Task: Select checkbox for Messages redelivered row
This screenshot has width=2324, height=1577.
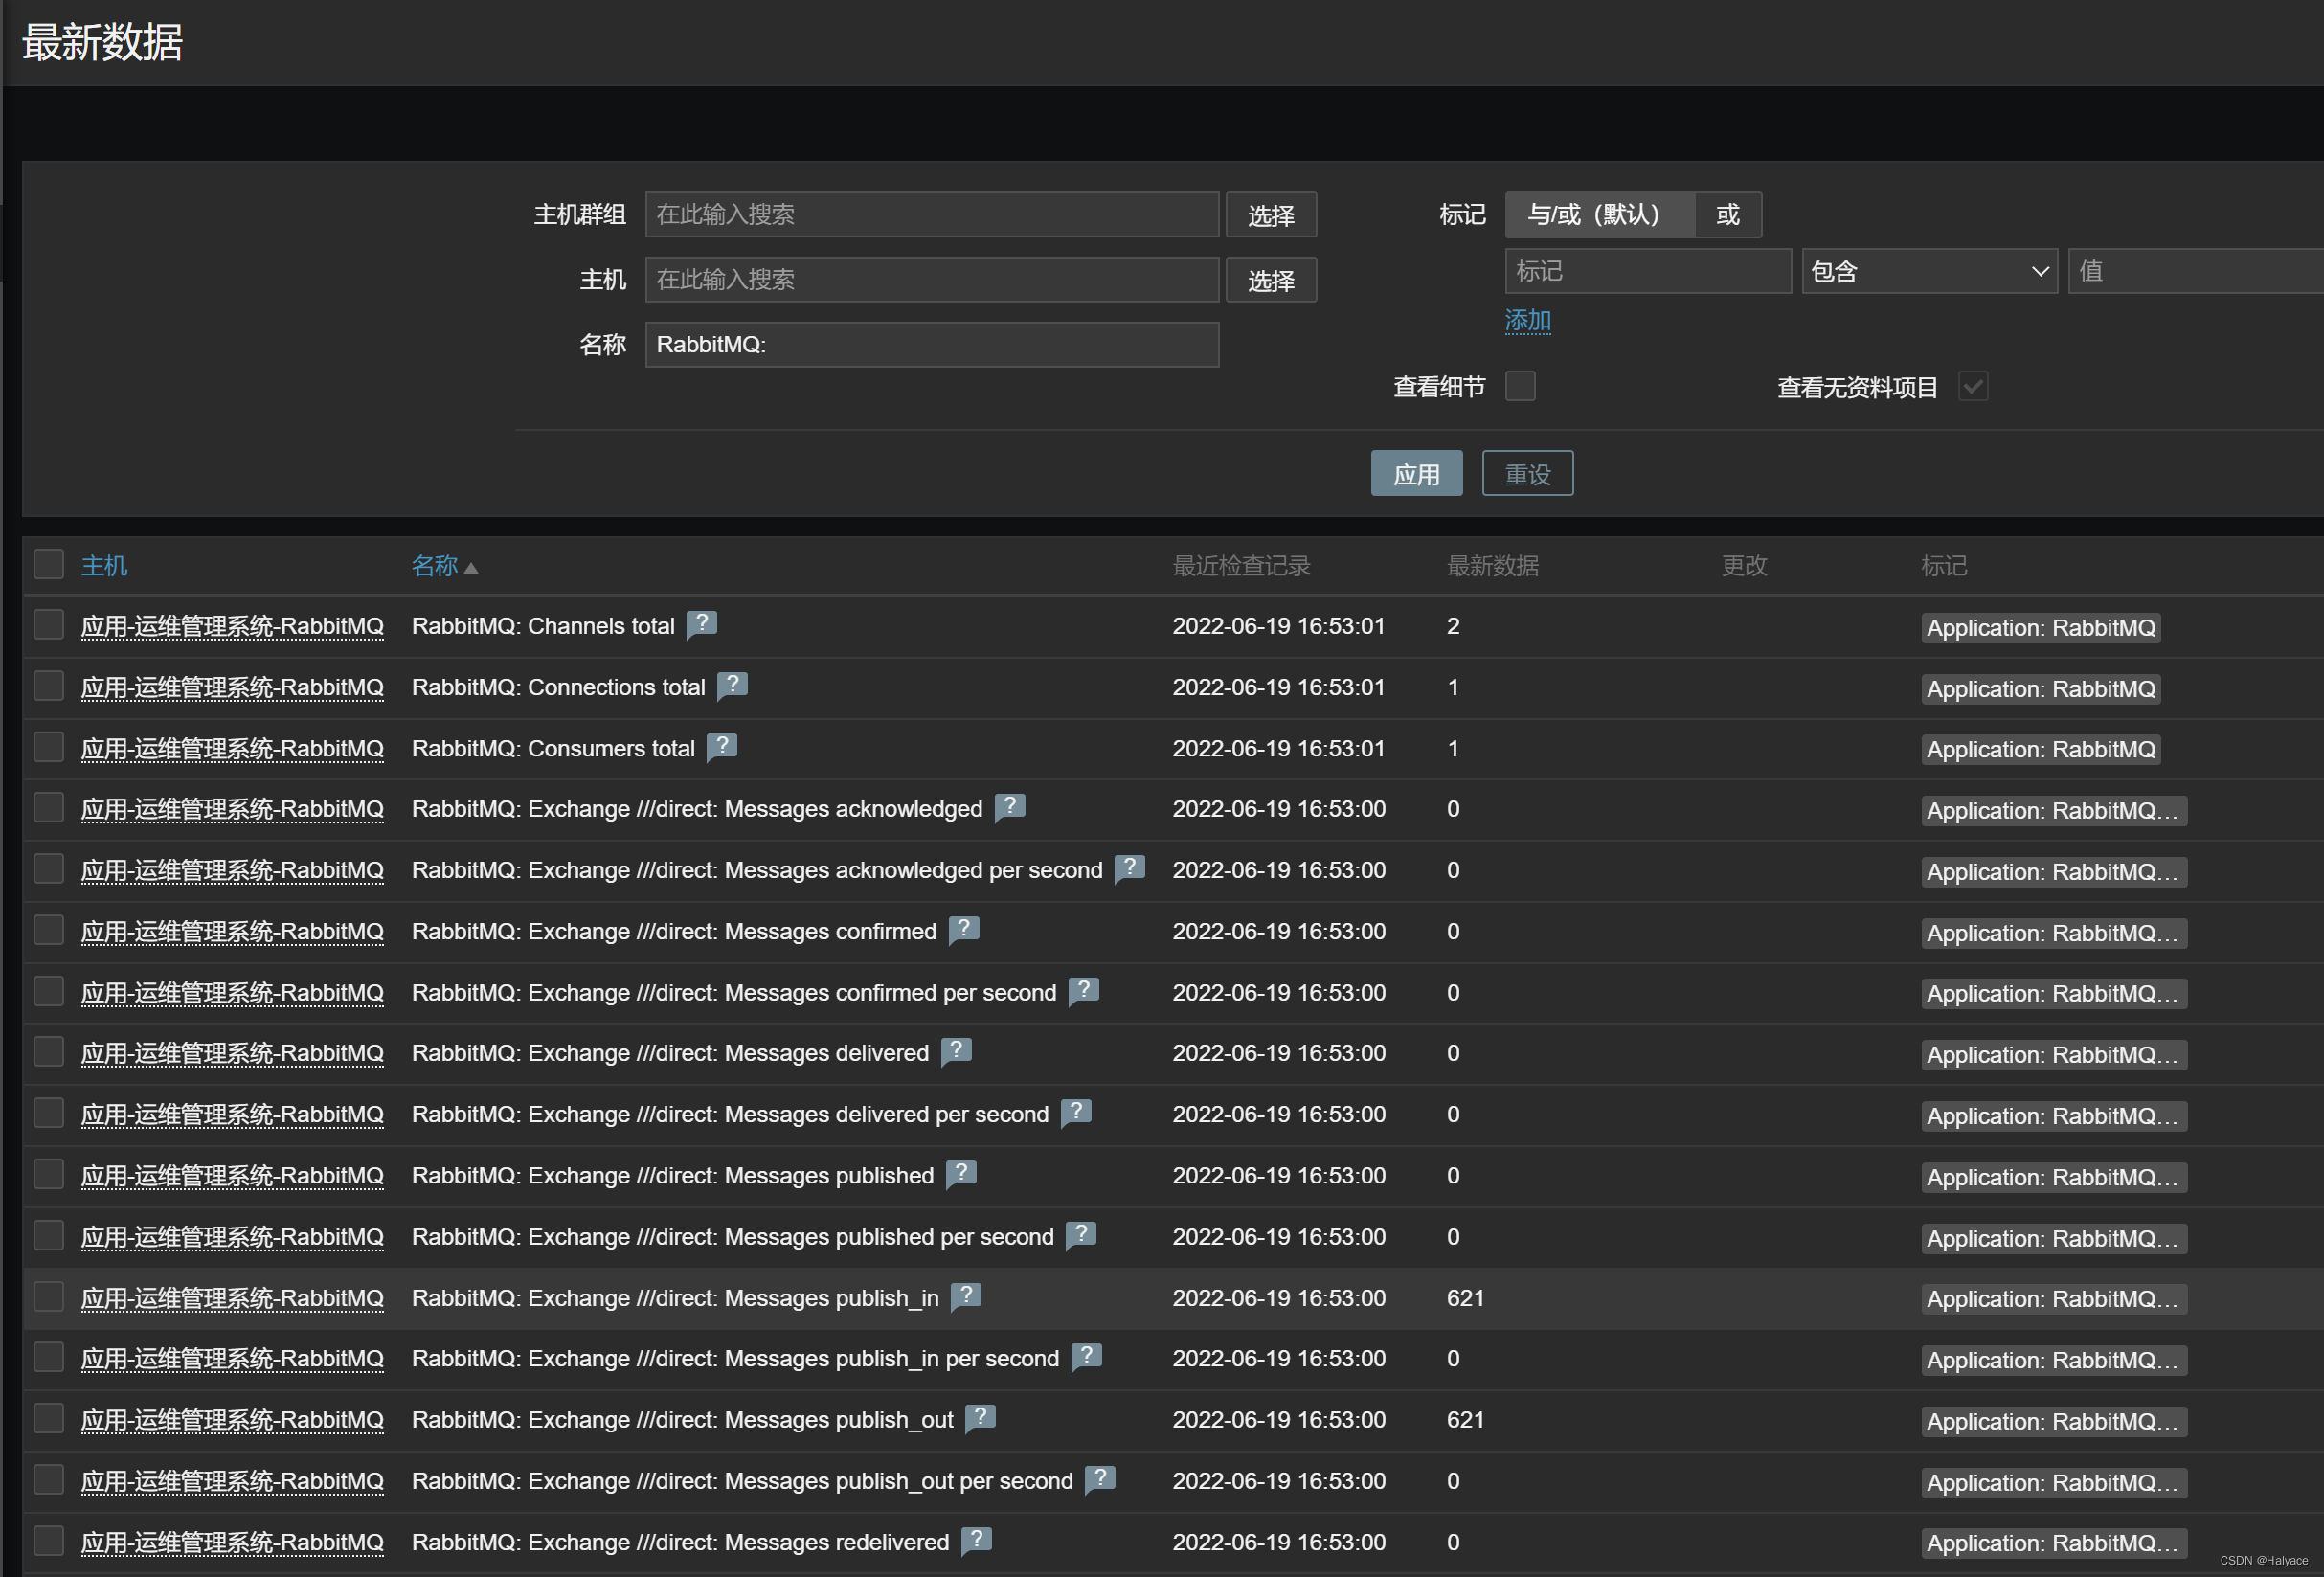Action: tap(49, 1541)
